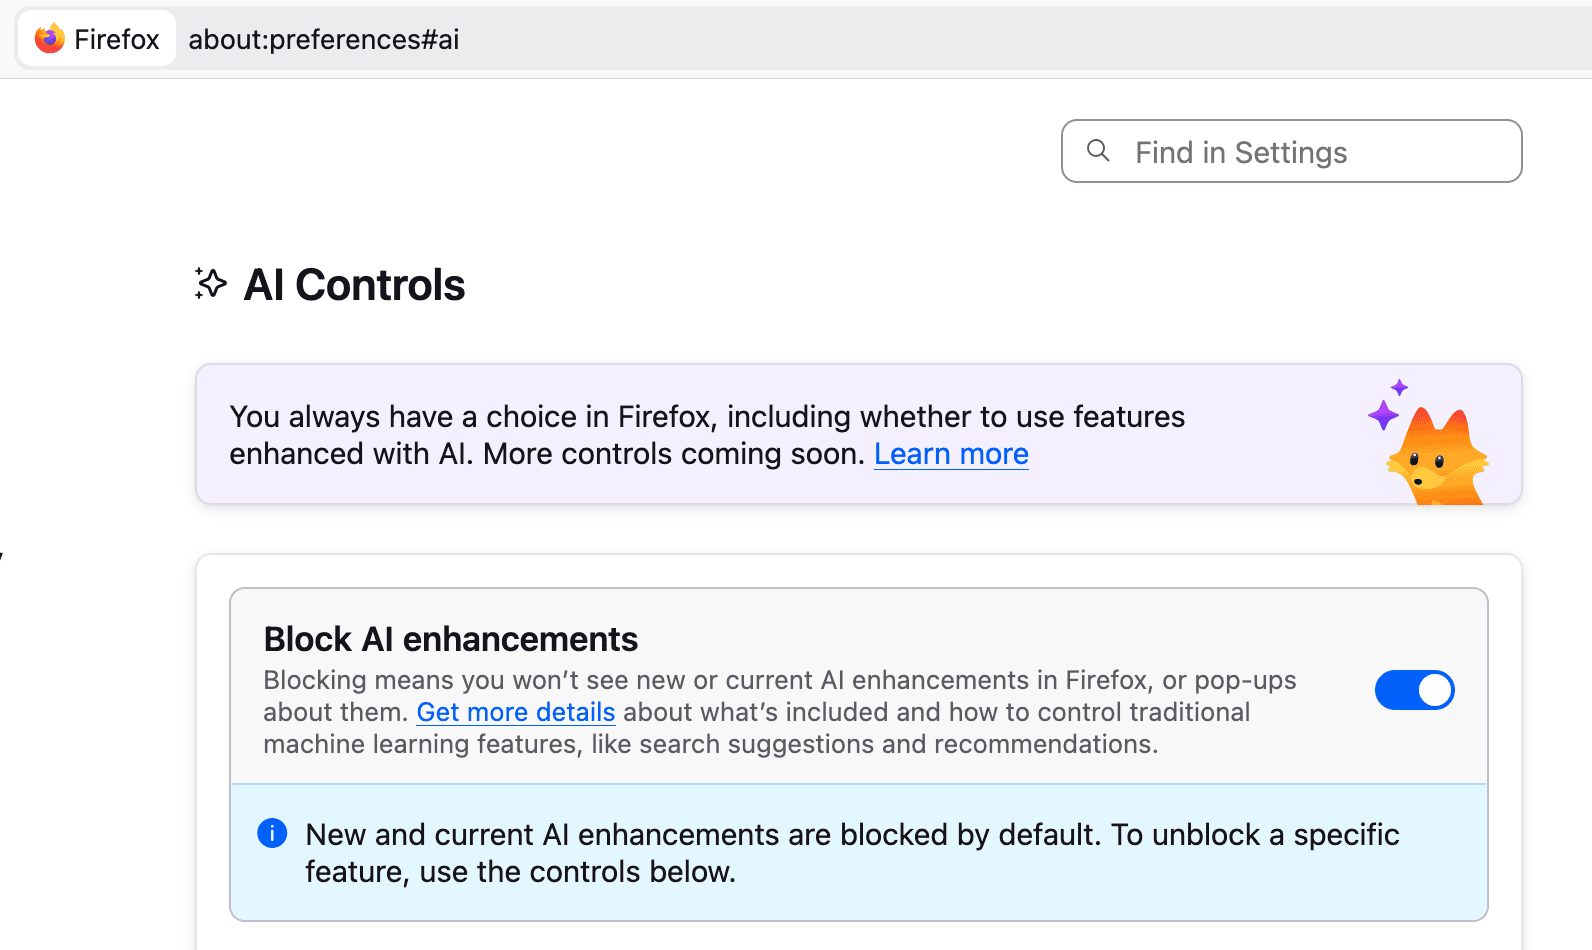Turn off the Block AI enhancements toggle

tap(1414, 690)
